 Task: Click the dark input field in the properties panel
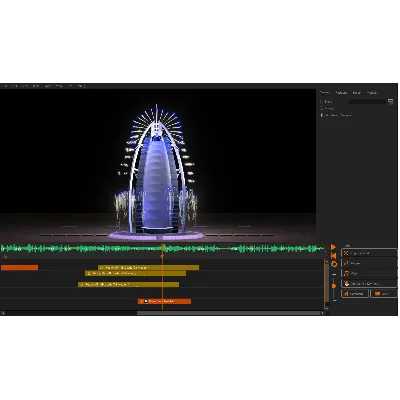367,102
